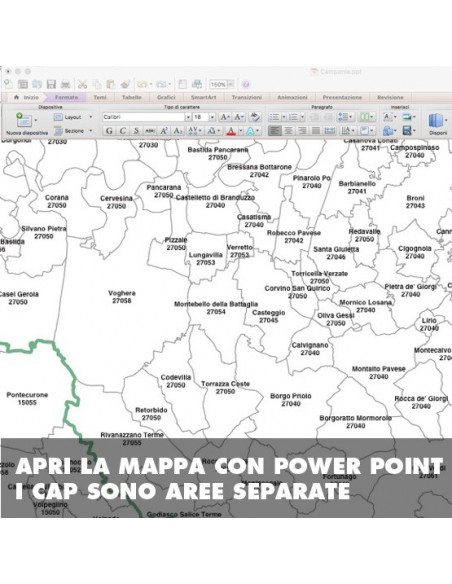Viewport: 452px width, 584px height.
Task: Select the Voghera 27058 map label
Action: pyautogui.click(x=122, y=297)
